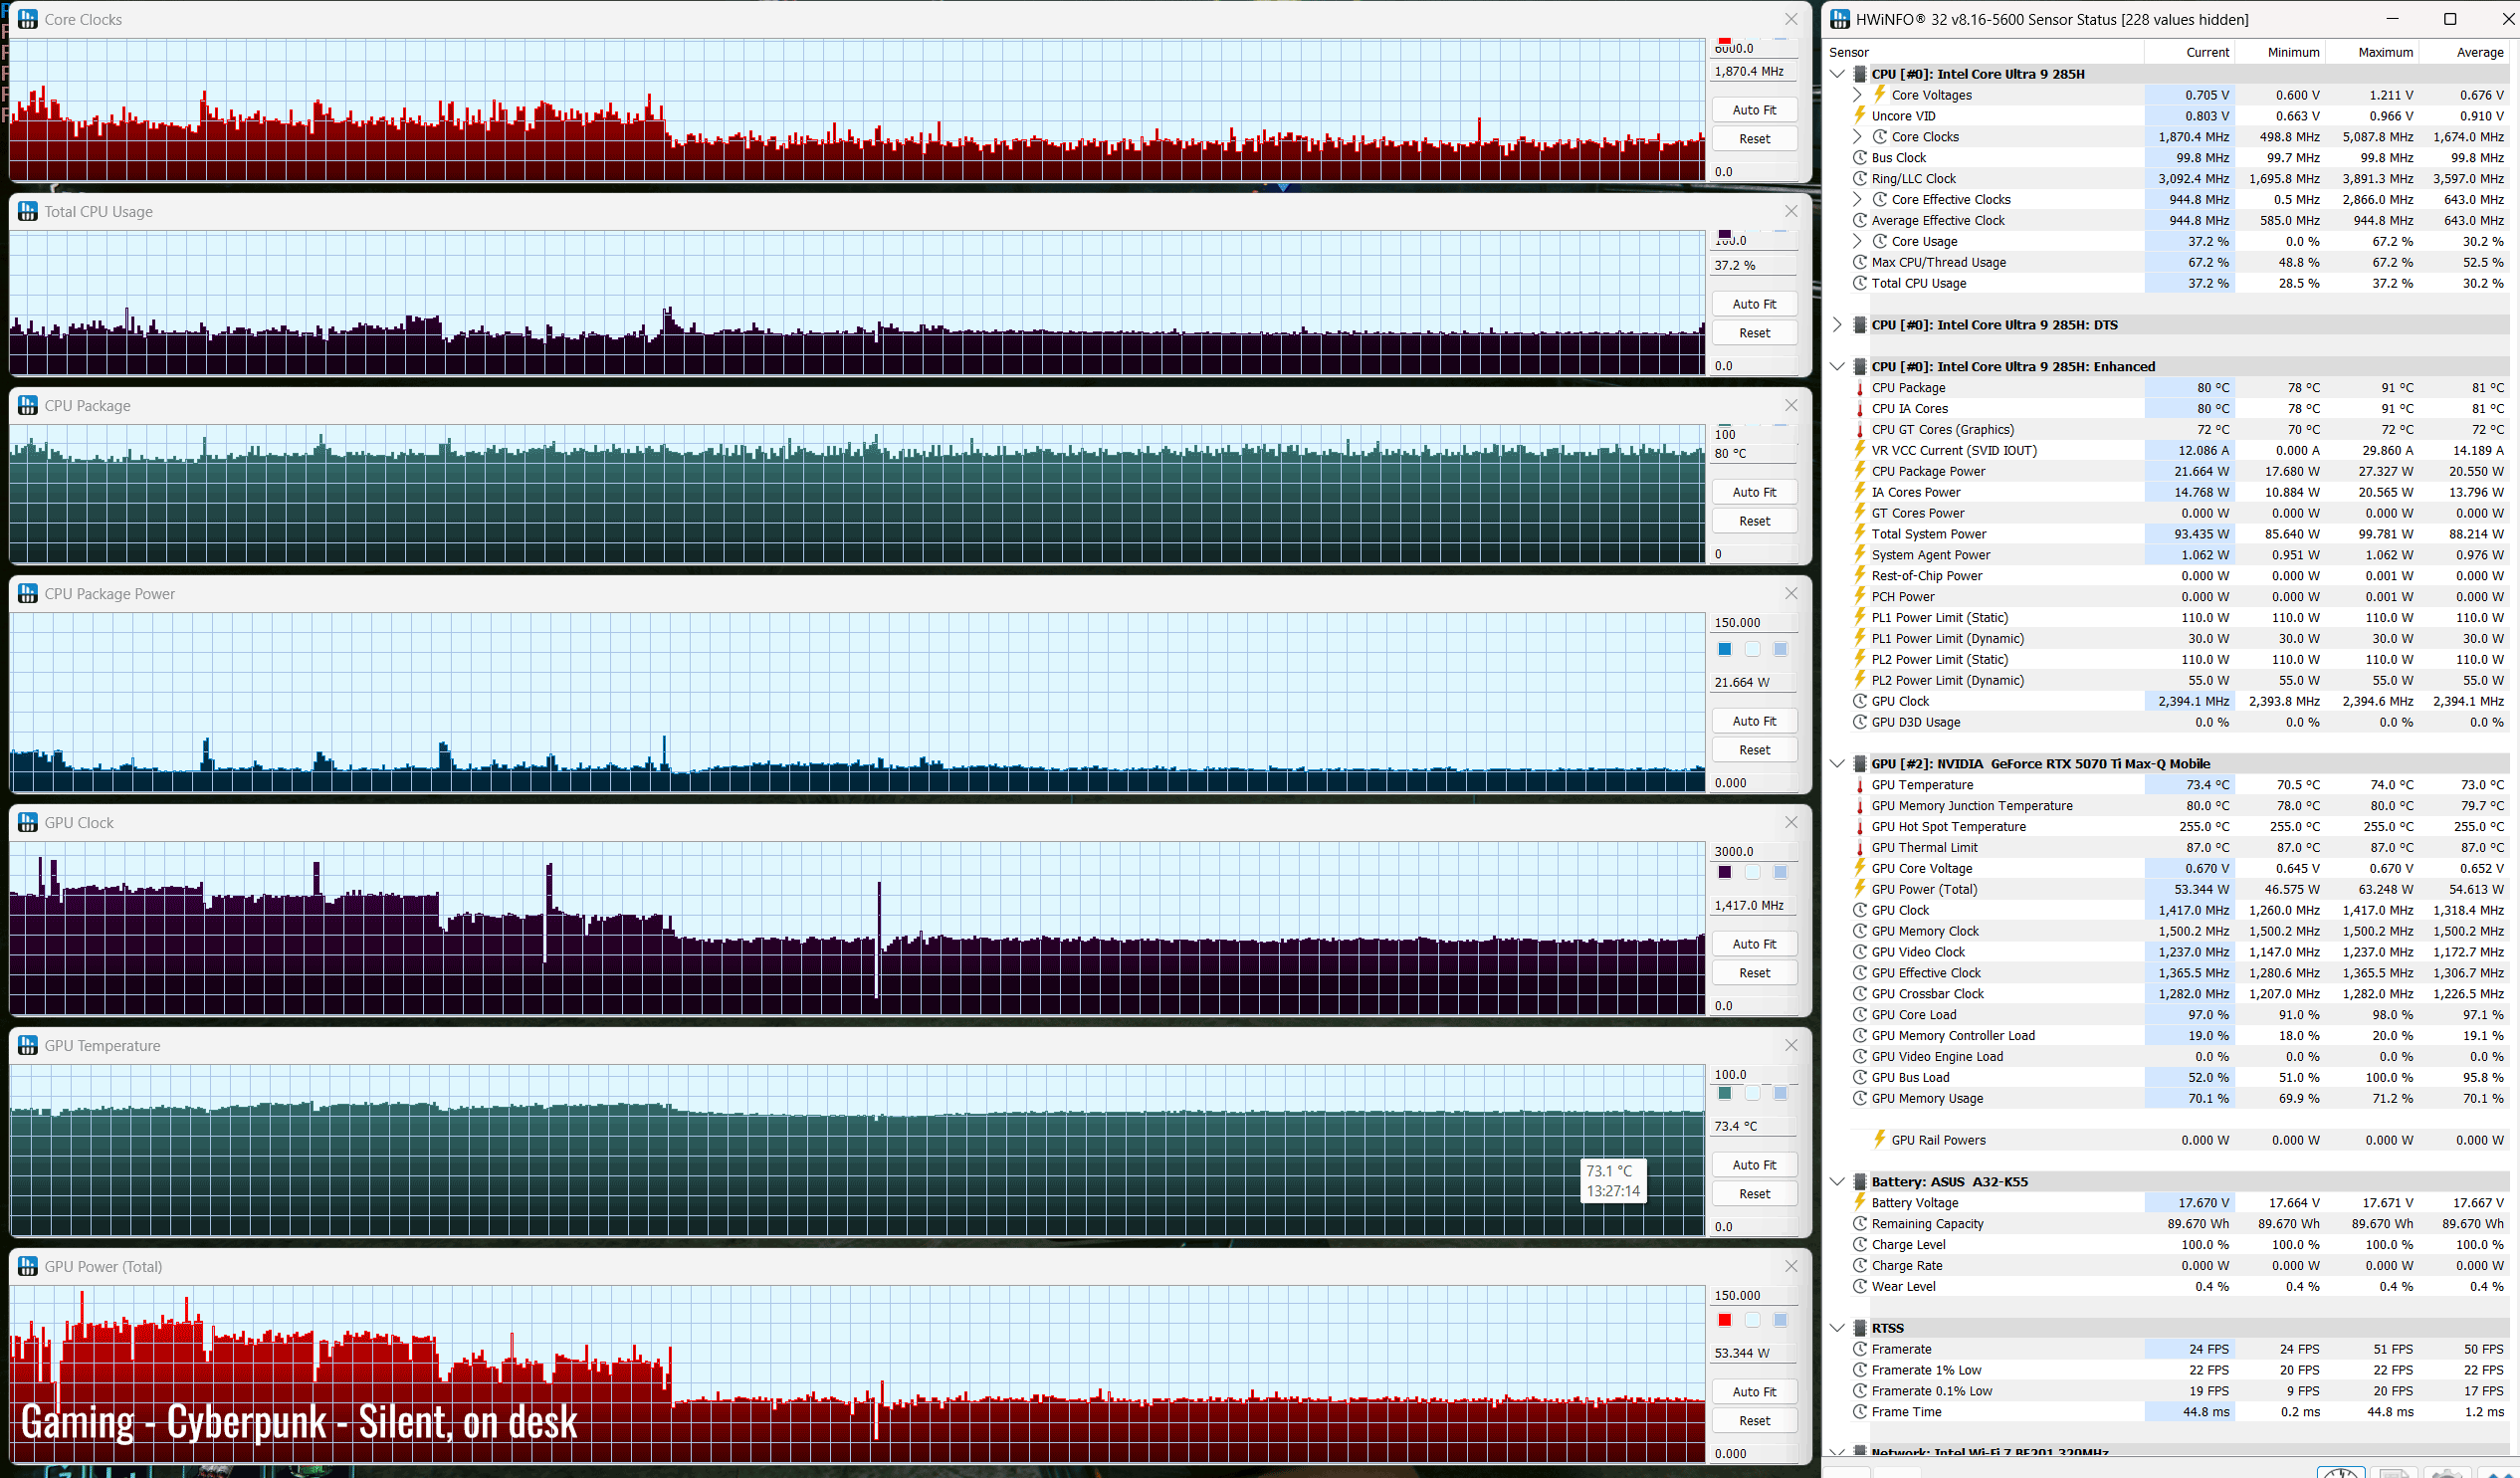The width and height of the screenshot is (2520, 1478).
Task: Click the HWiNFO icon in GPU Temperature title
Action: tap(28, 1045)
